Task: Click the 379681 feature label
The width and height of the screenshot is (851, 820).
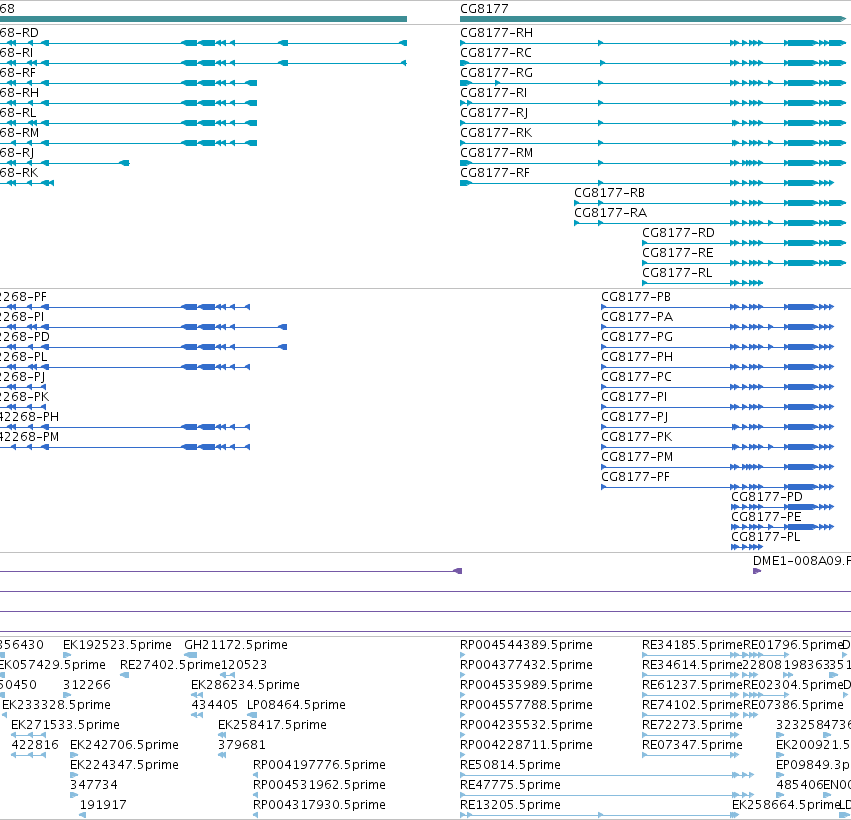Action: pyautogui.click(x=242, y=745)
